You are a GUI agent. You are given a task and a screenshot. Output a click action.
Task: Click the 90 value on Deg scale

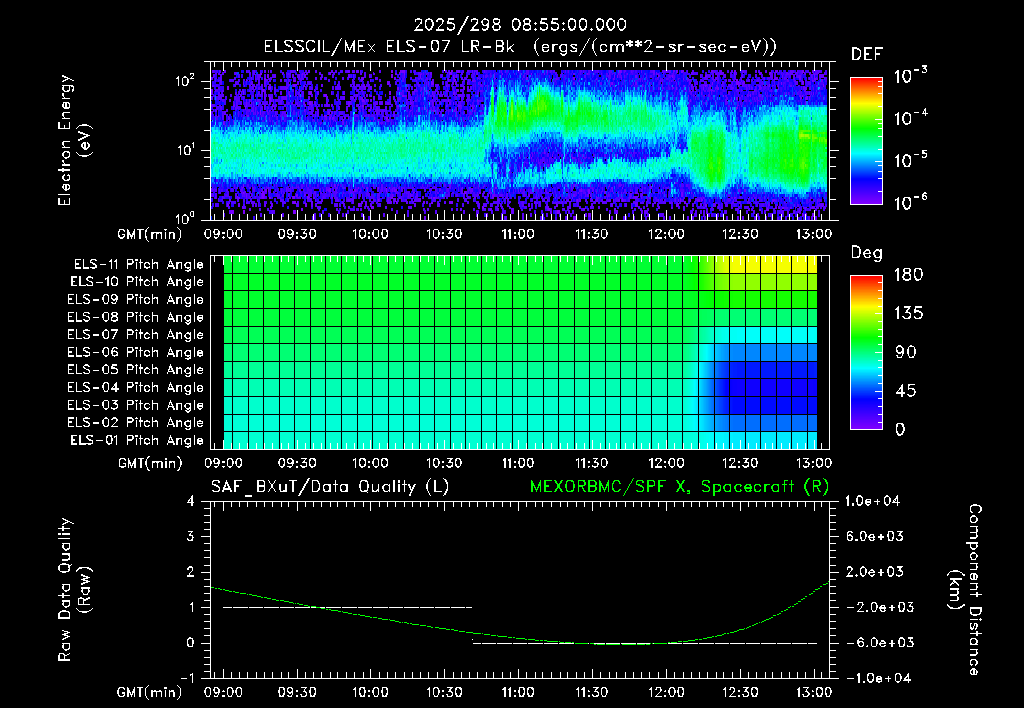(x=906, y=352)
